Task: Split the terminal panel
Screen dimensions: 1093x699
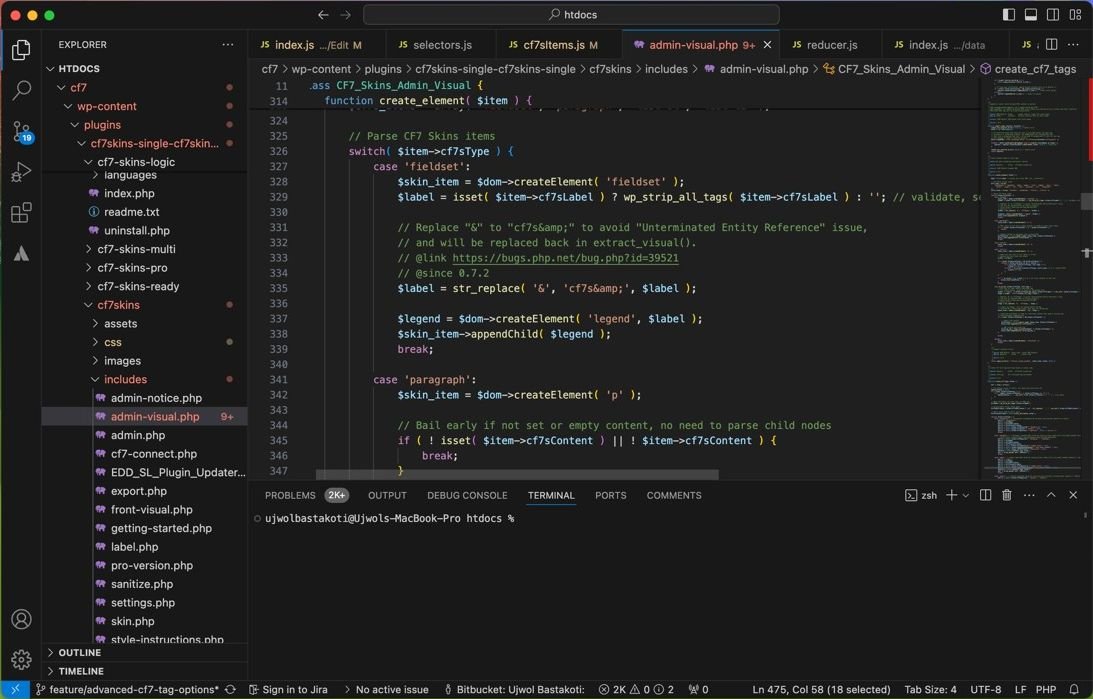Action: (985, 495)
